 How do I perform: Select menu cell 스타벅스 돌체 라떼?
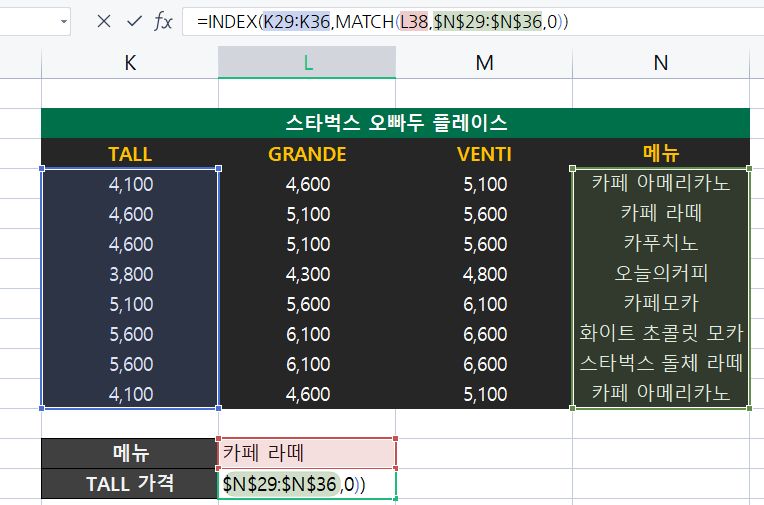click(x=661, y=363)
